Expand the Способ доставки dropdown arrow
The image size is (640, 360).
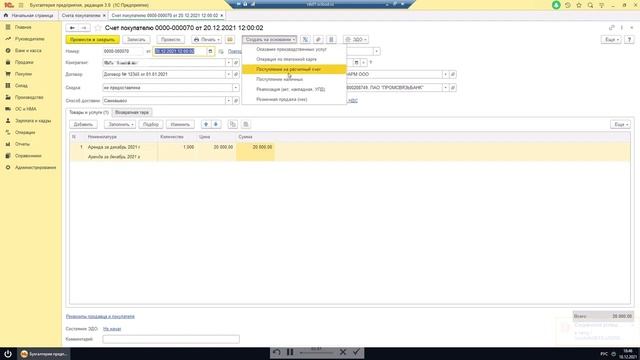coord(229,100)
